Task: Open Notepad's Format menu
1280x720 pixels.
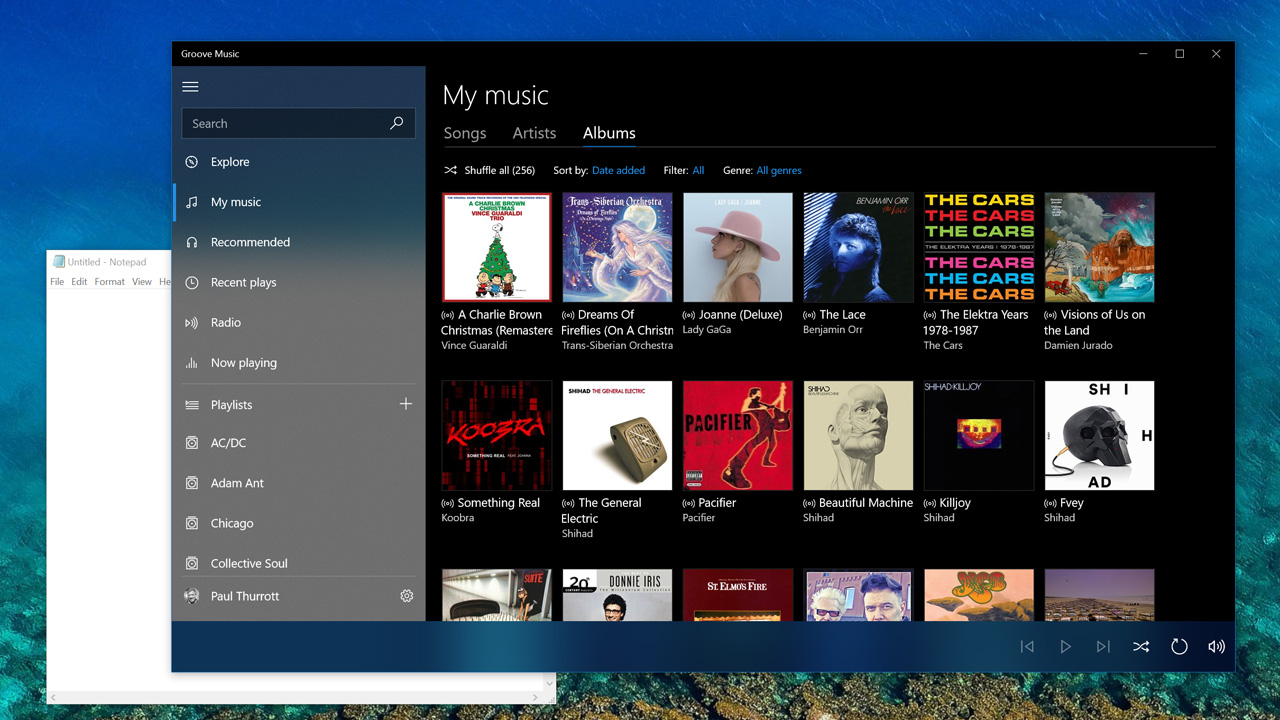Action: click(x=109, y=281)
